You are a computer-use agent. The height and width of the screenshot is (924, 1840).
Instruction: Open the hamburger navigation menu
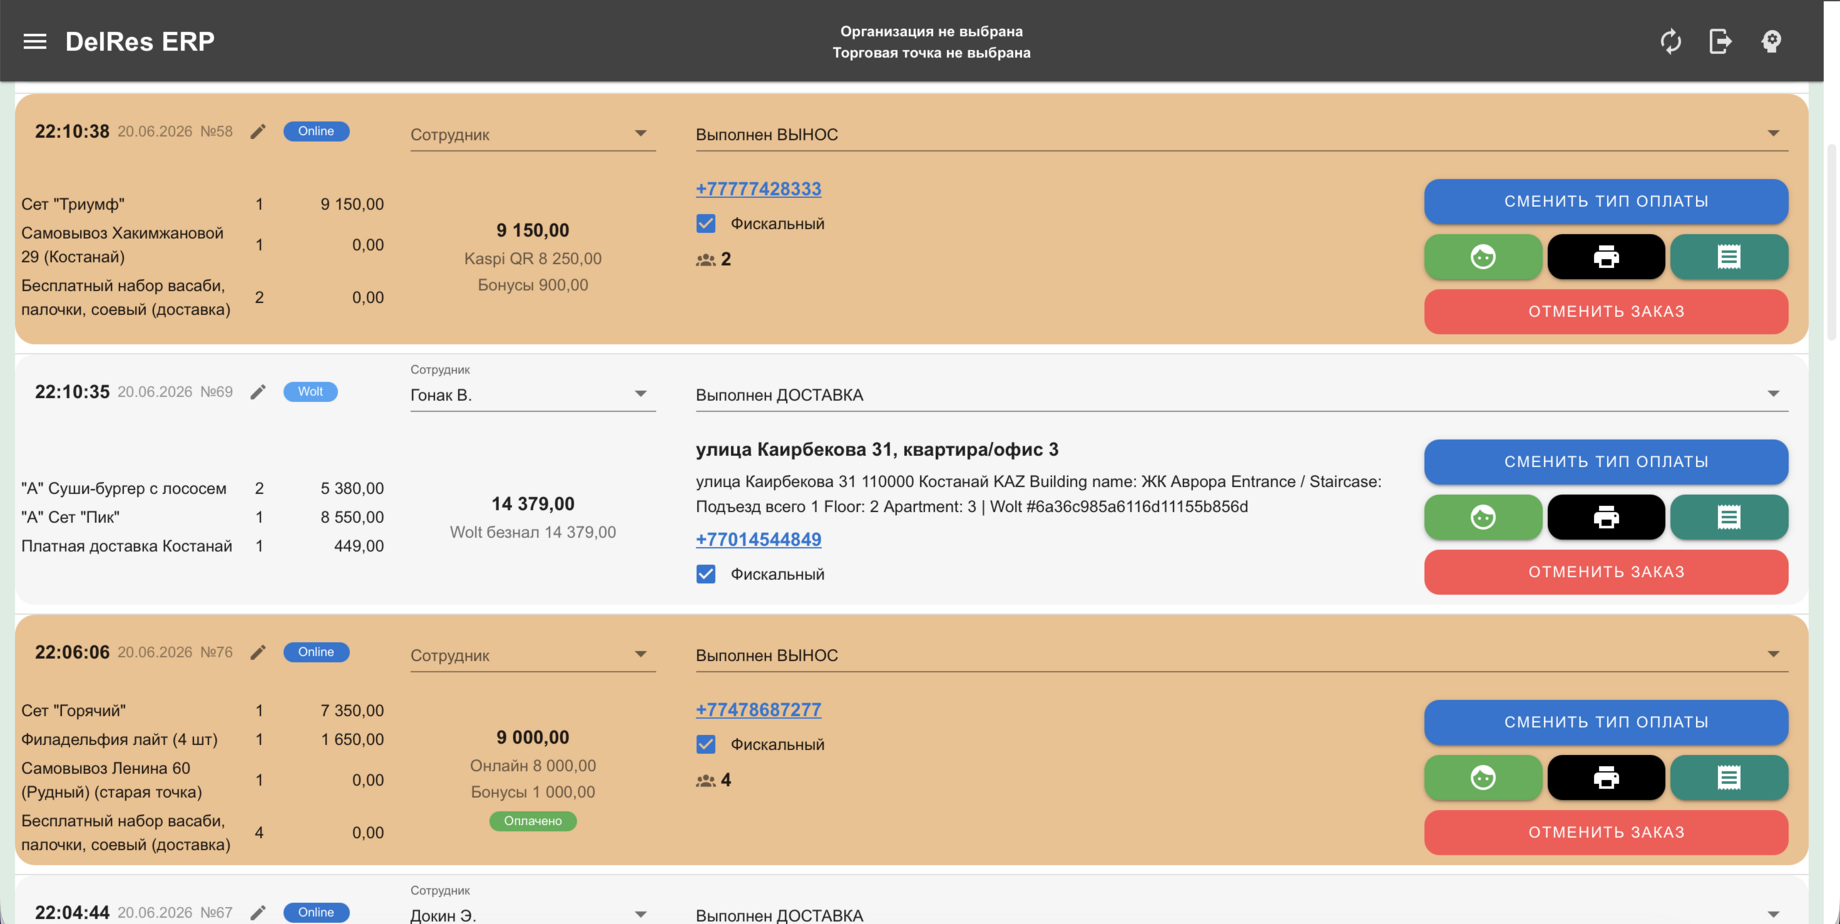[35, 41]
